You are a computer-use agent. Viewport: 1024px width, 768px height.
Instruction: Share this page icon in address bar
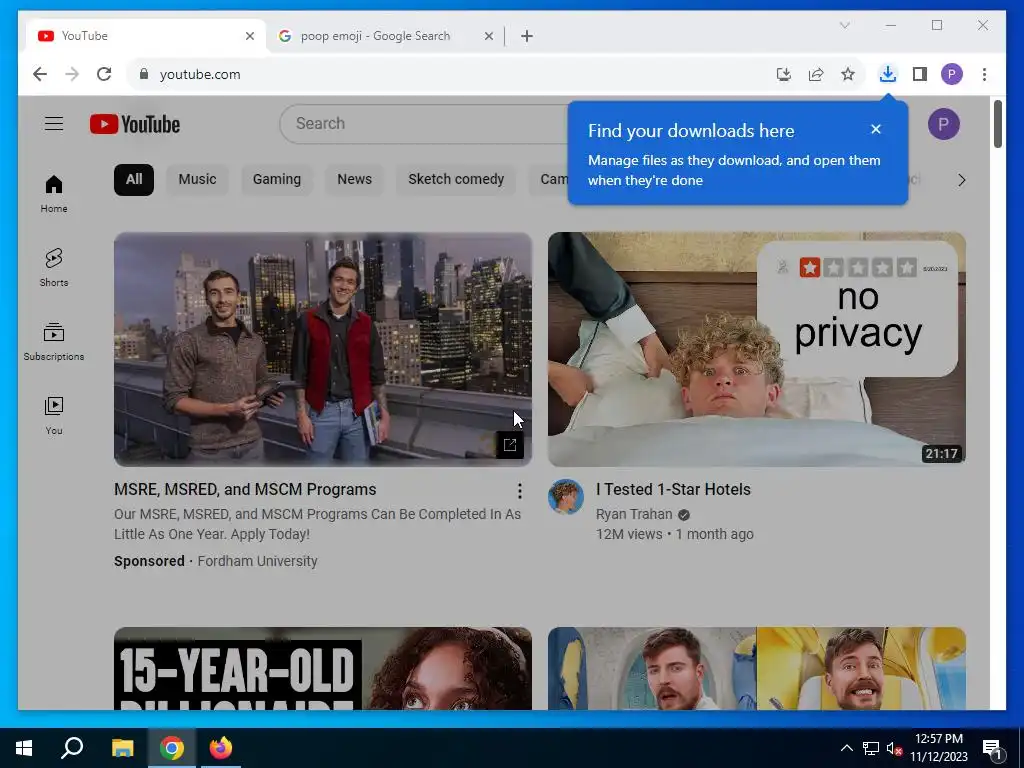click(x=816, y=74)
